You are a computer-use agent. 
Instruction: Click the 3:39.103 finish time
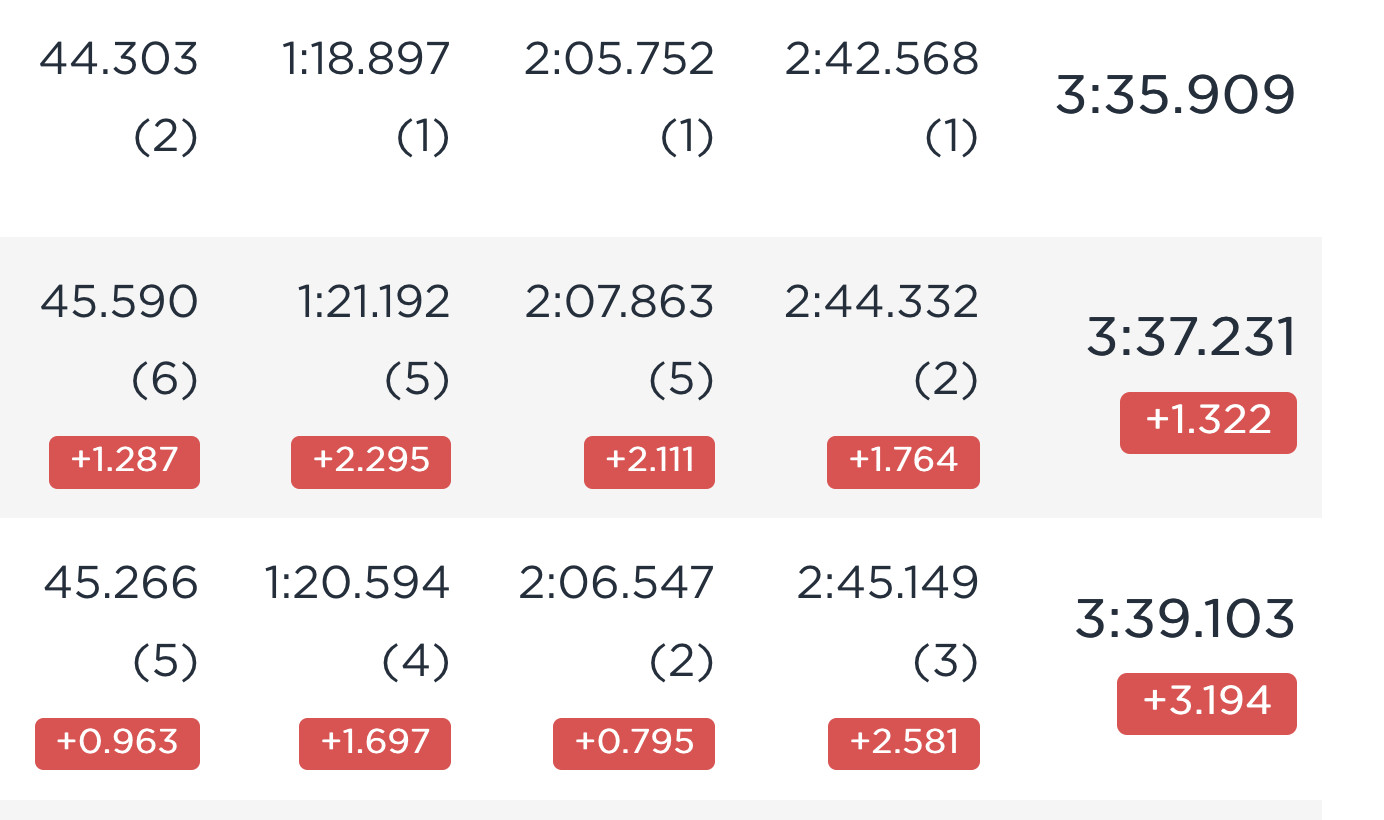click(x=1185, y=620)
